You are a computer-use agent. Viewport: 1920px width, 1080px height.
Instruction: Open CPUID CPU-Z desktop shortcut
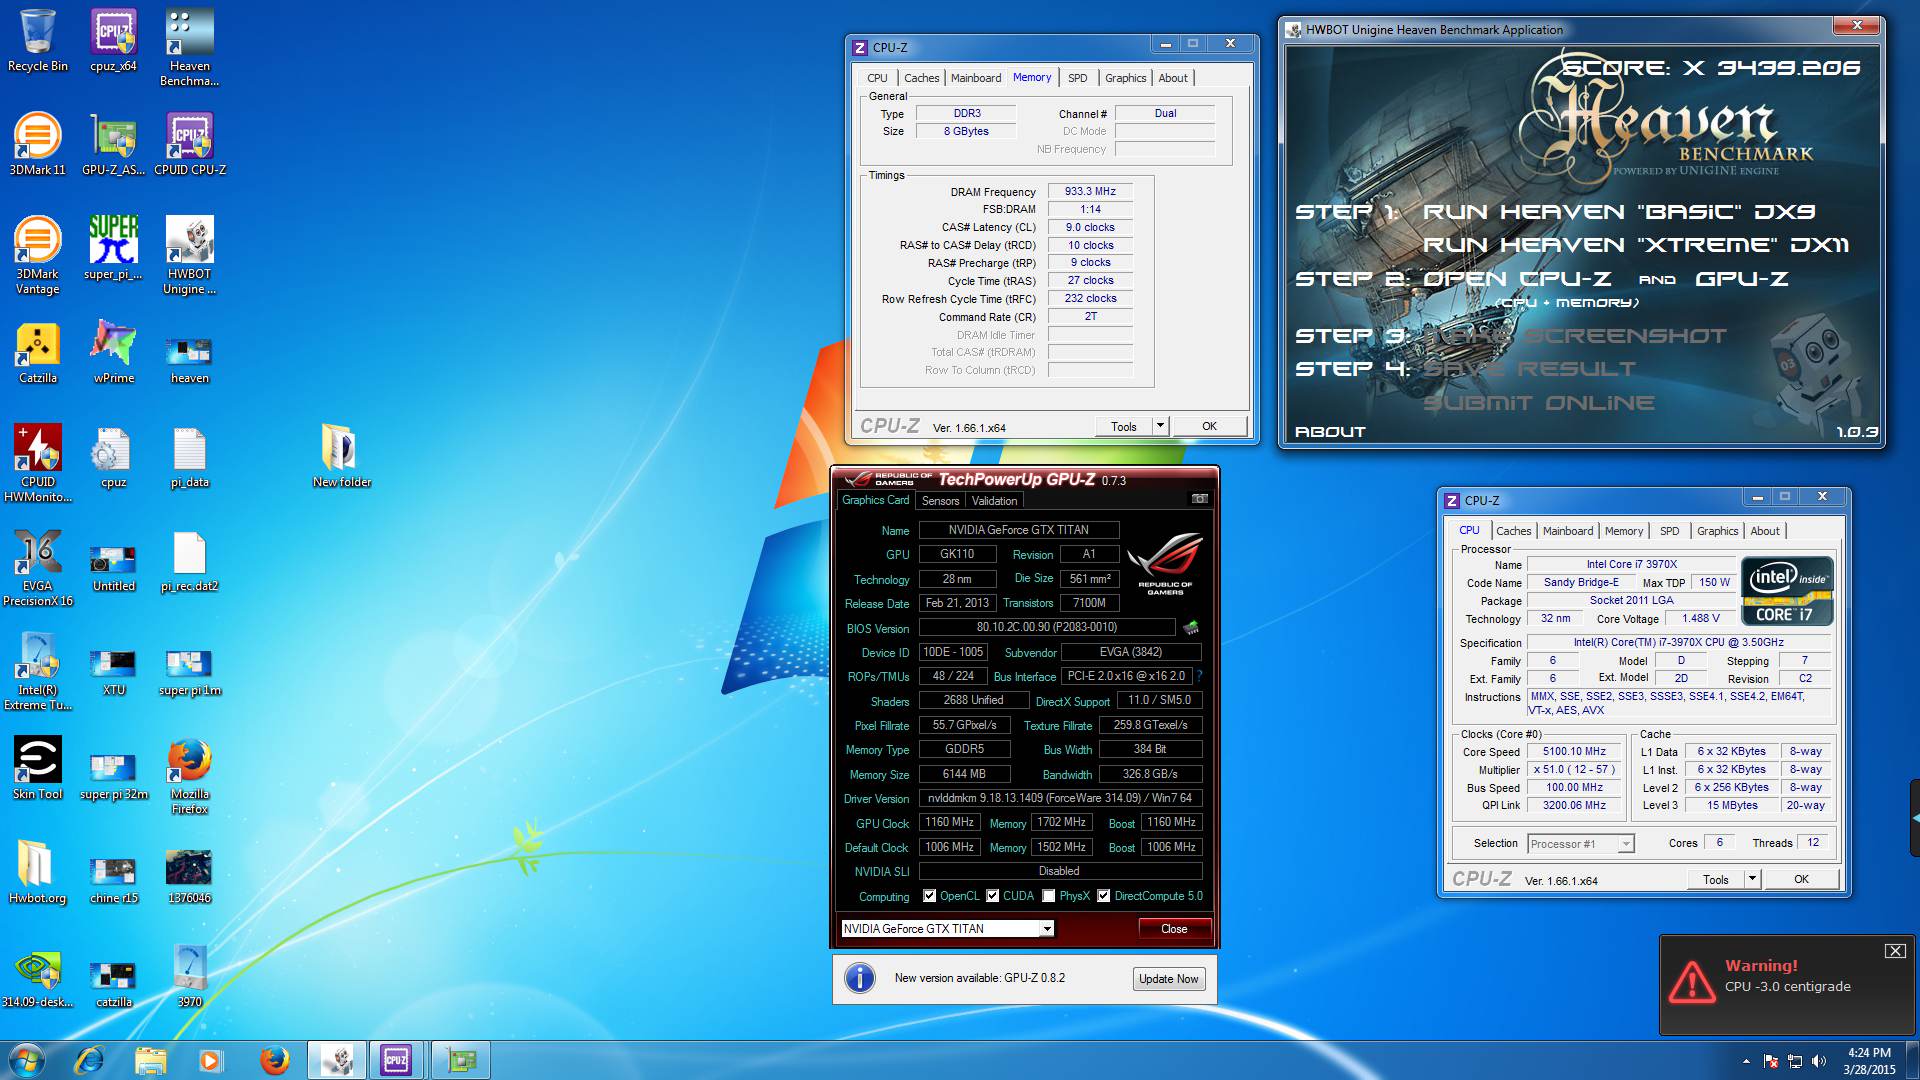[x=190, y=144]
